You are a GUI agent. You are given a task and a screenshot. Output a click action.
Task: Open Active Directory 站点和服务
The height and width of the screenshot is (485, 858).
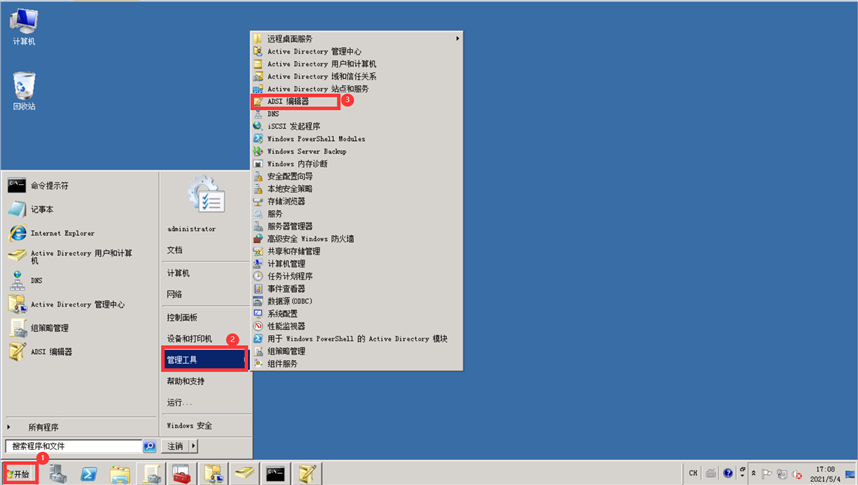[356, 89]
